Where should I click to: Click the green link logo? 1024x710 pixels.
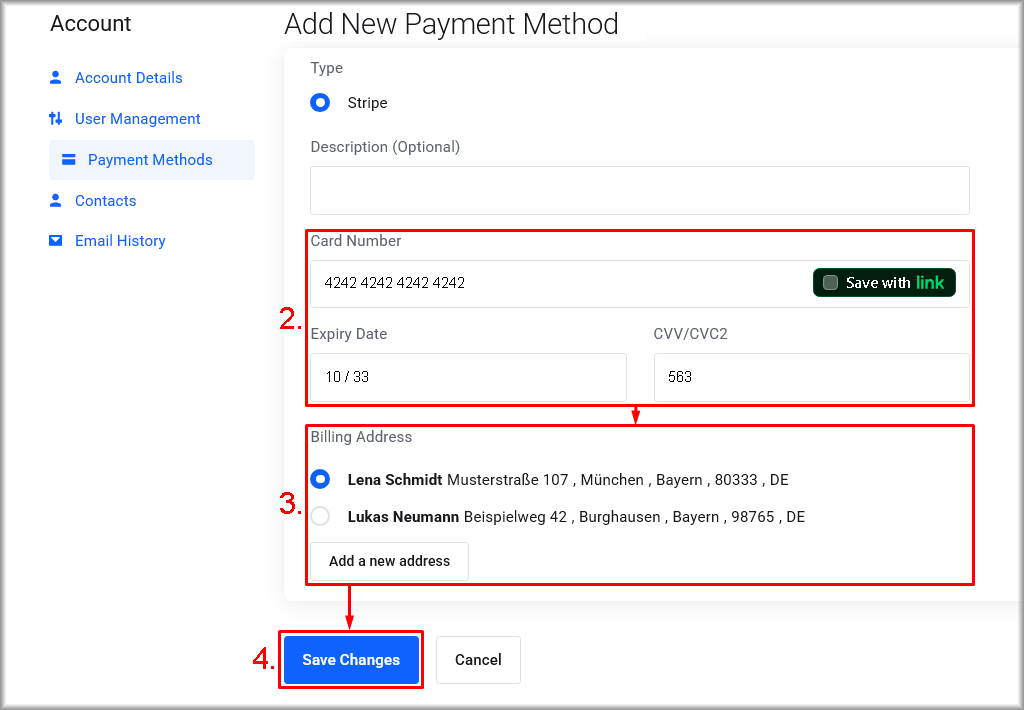[x=930, y=283]
